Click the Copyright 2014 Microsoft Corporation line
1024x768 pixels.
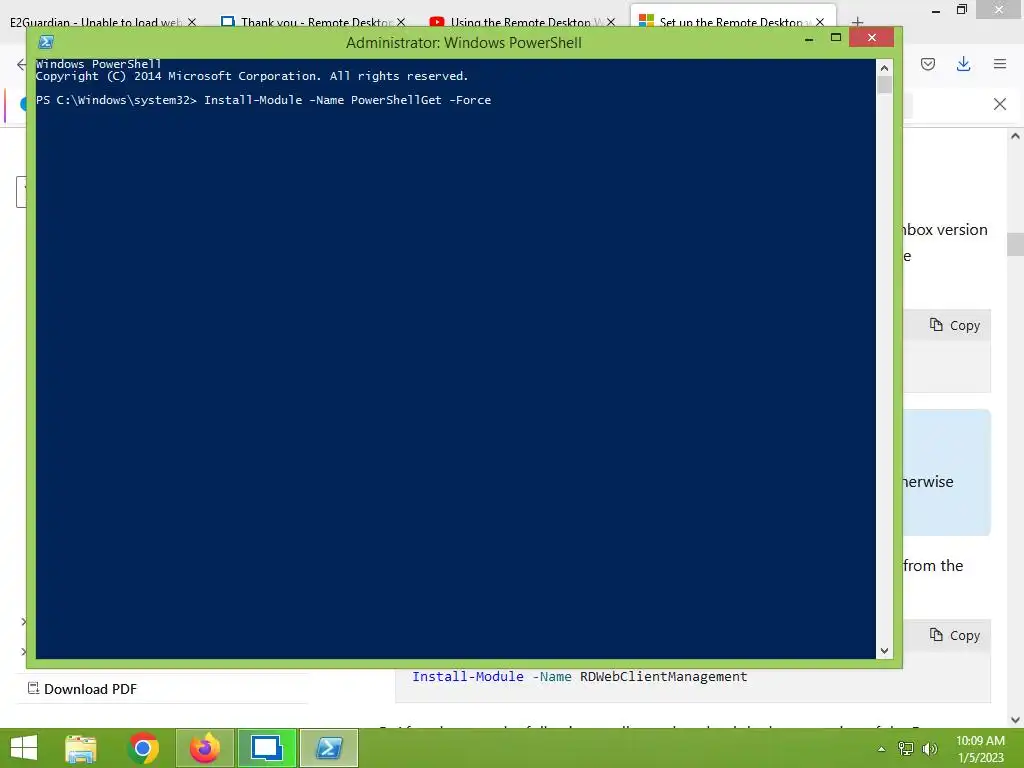click(x=252, y=76)
